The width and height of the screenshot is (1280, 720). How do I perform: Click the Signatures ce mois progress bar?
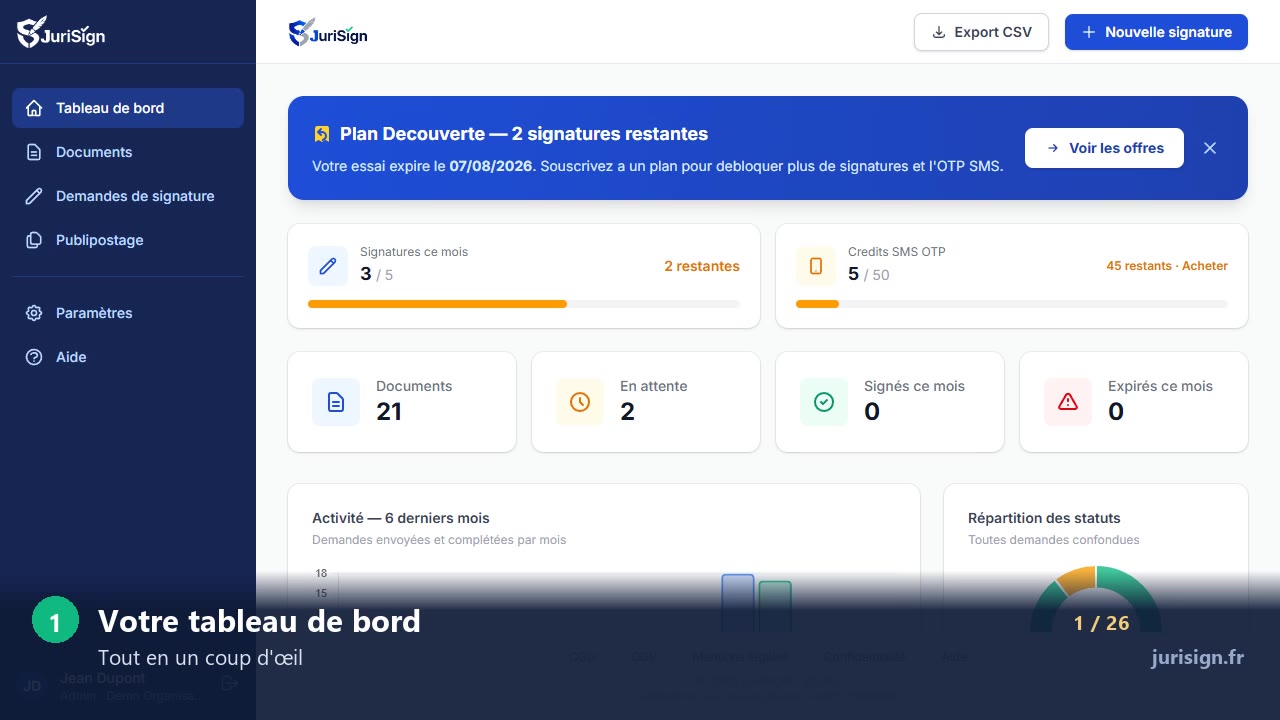[x=524, y=304]
